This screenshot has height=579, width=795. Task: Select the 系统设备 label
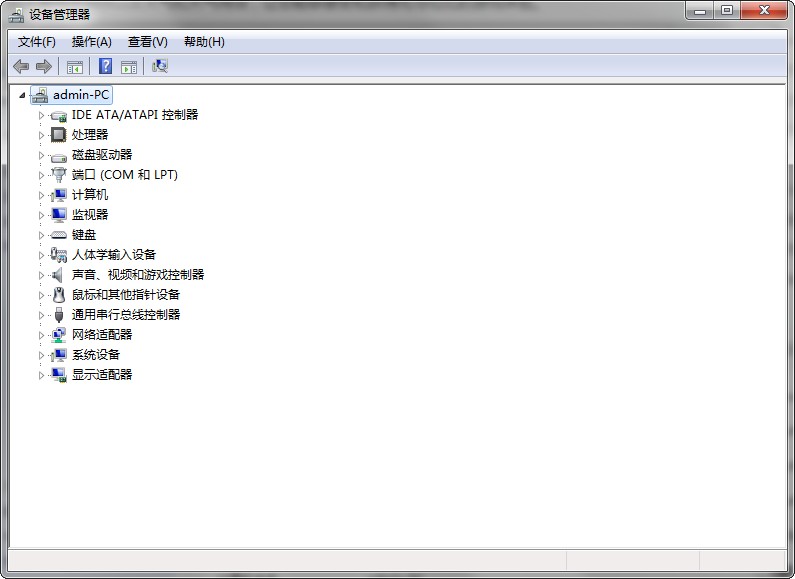(x=96, y=355)
